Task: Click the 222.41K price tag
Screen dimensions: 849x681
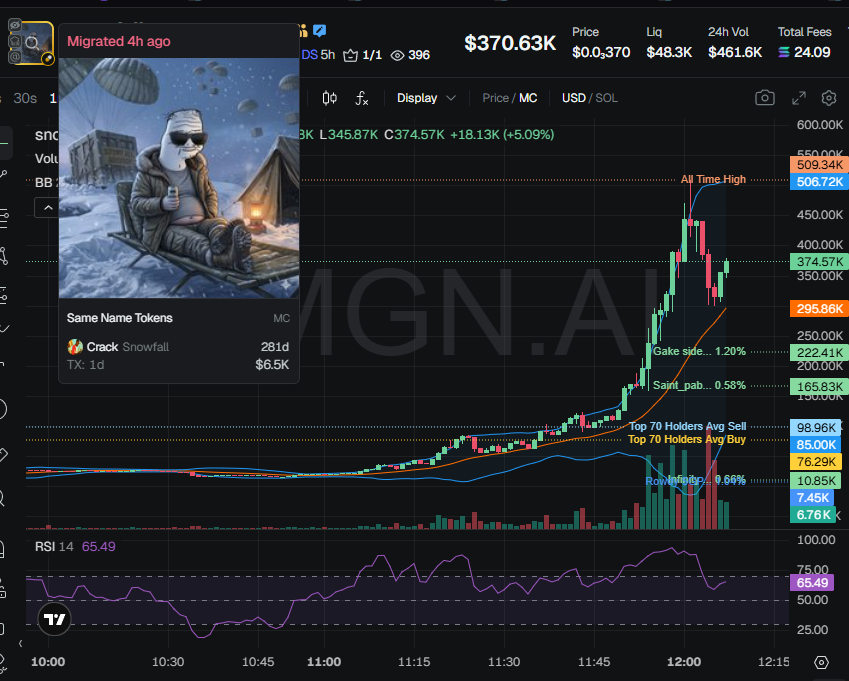Action: click(819, 353)
